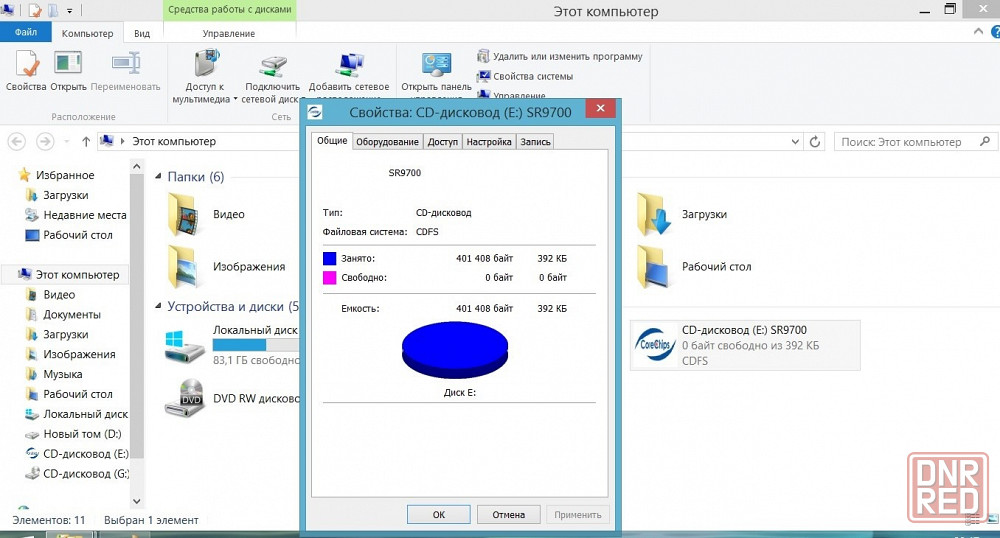Go up one level with up arrow
This screenshot has height=538, width=1000.
pos(86,142)
